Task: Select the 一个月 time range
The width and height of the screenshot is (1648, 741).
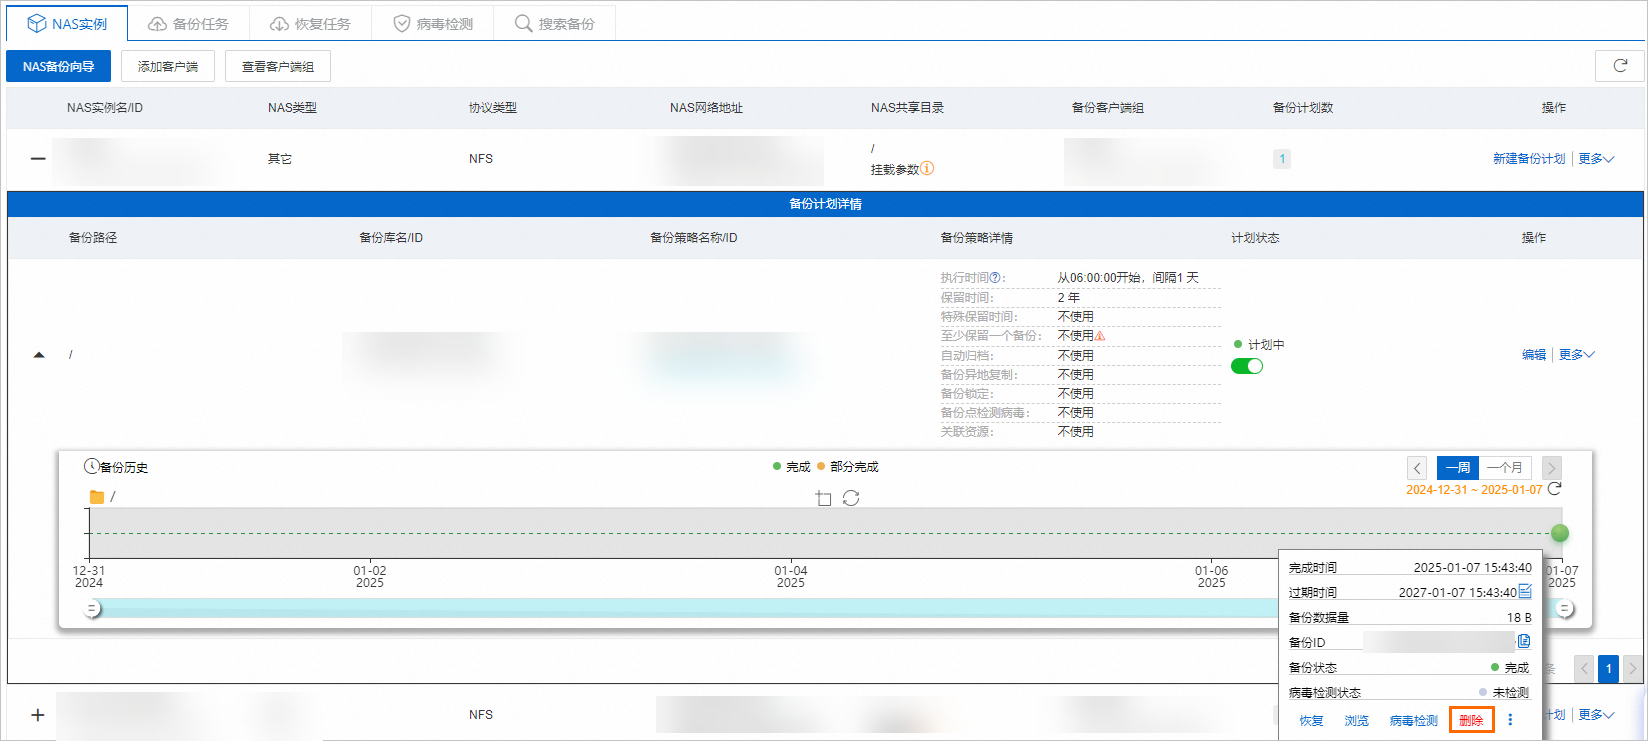Action: click(1505, 468)
